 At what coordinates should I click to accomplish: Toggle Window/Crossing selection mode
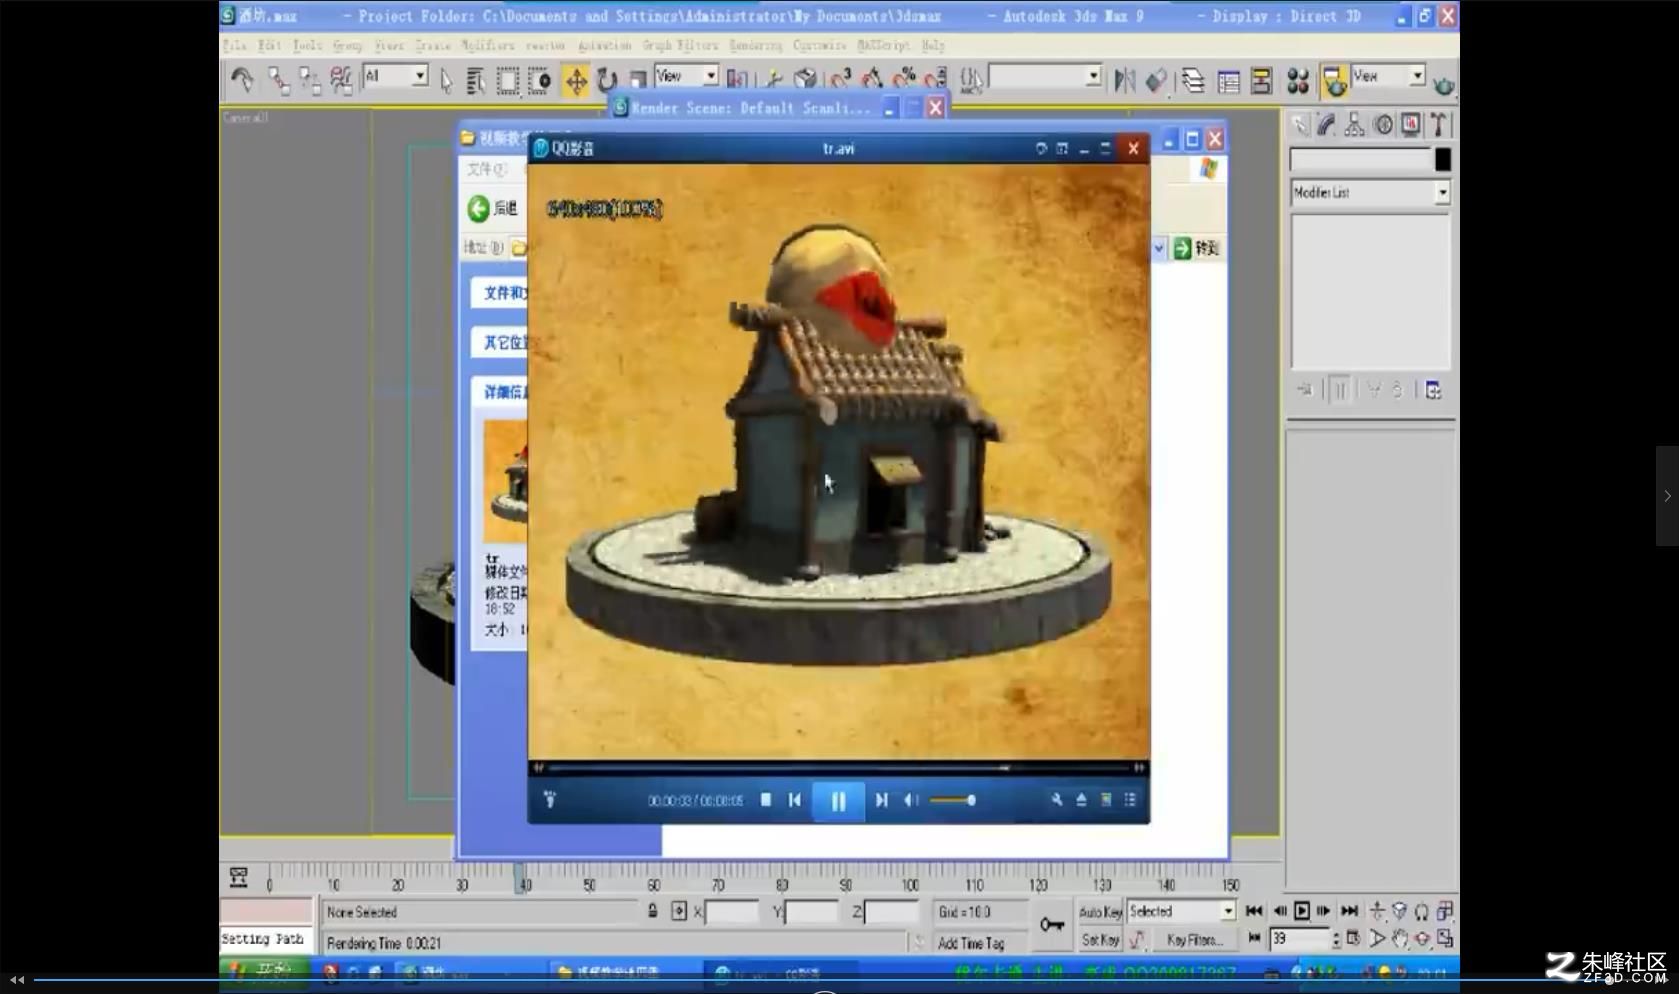click(x=539, y=81)
